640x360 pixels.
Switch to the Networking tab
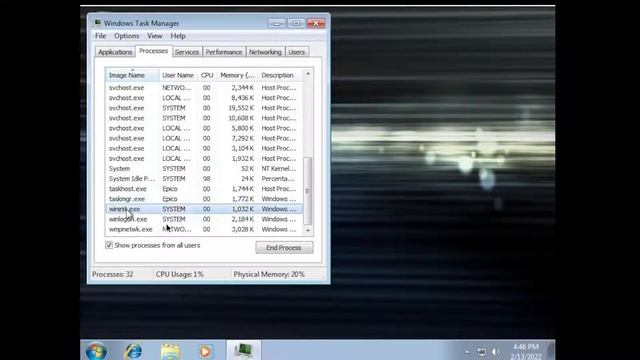[x=265, y=52]
